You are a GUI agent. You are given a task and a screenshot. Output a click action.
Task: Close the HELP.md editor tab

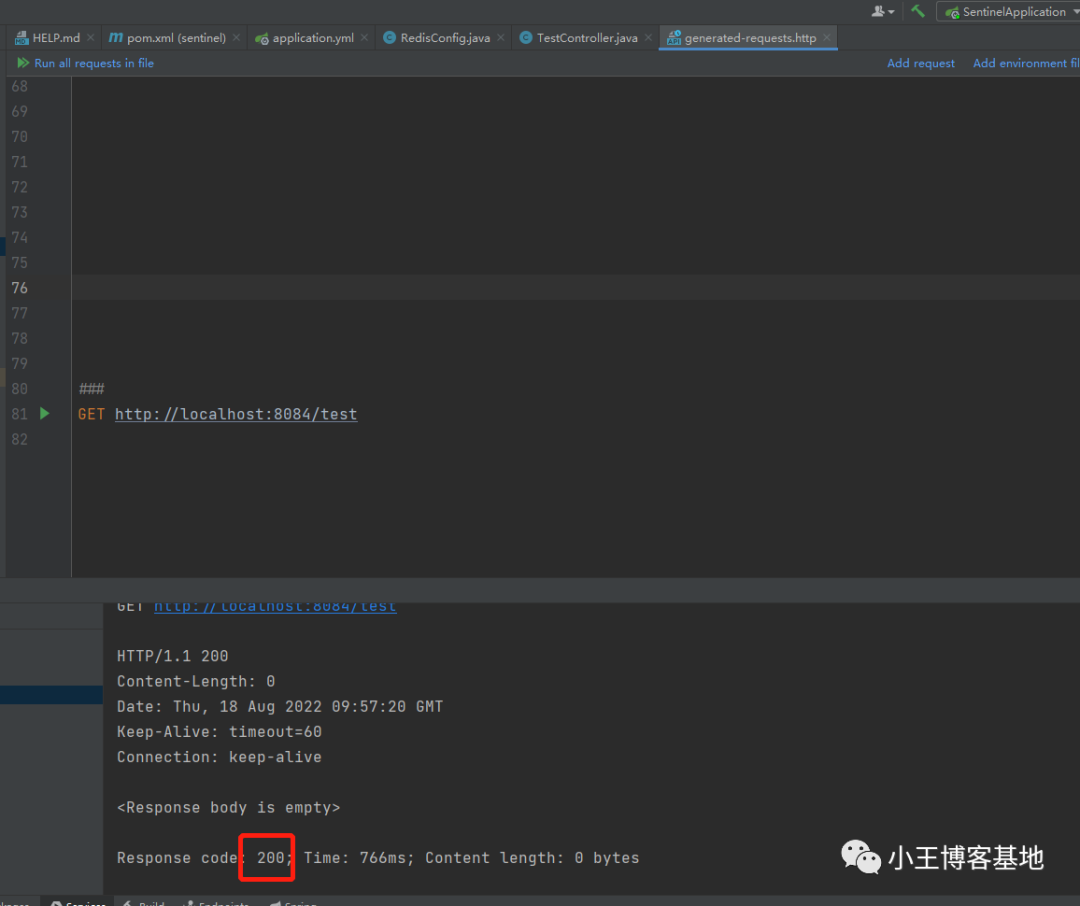91,38
